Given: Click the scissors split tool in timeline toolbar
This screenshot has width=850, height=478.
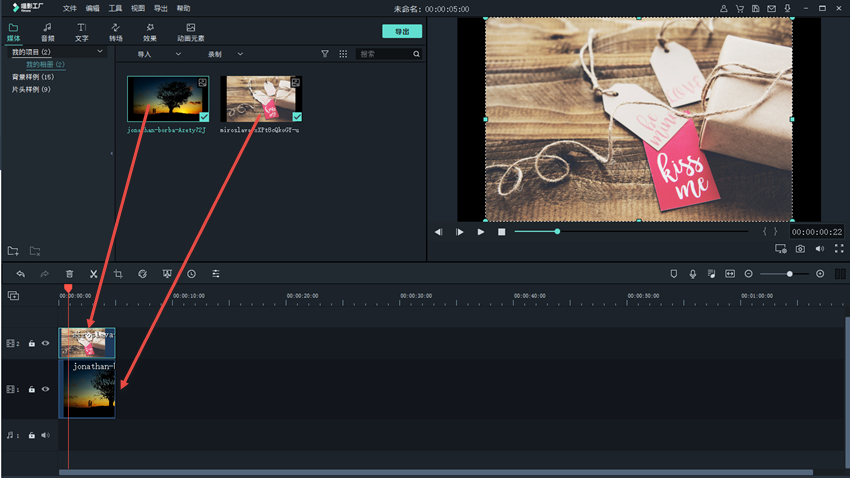Looking at the screenshot, I should (x=93, y=273).
